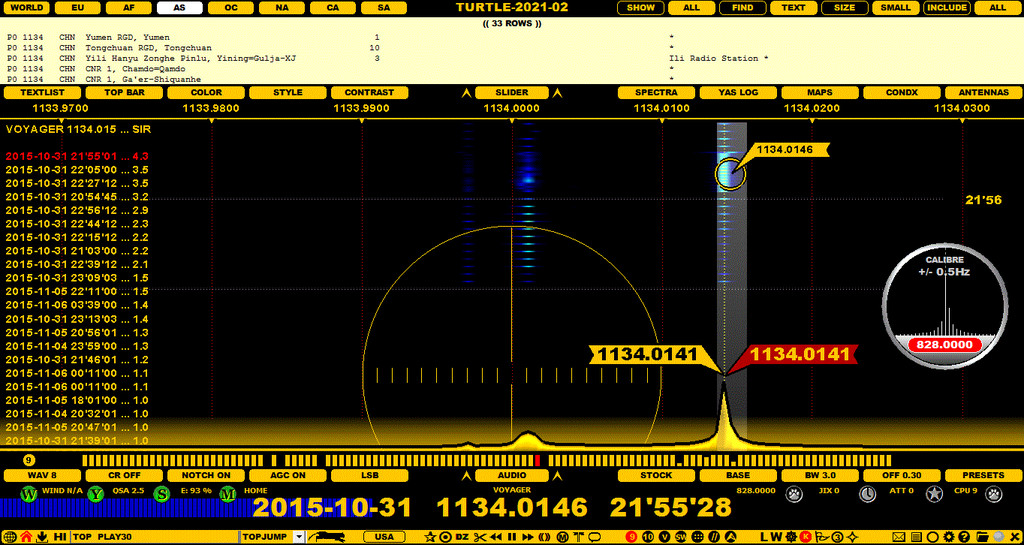Click the SPECTRA button

coord(656,92)
